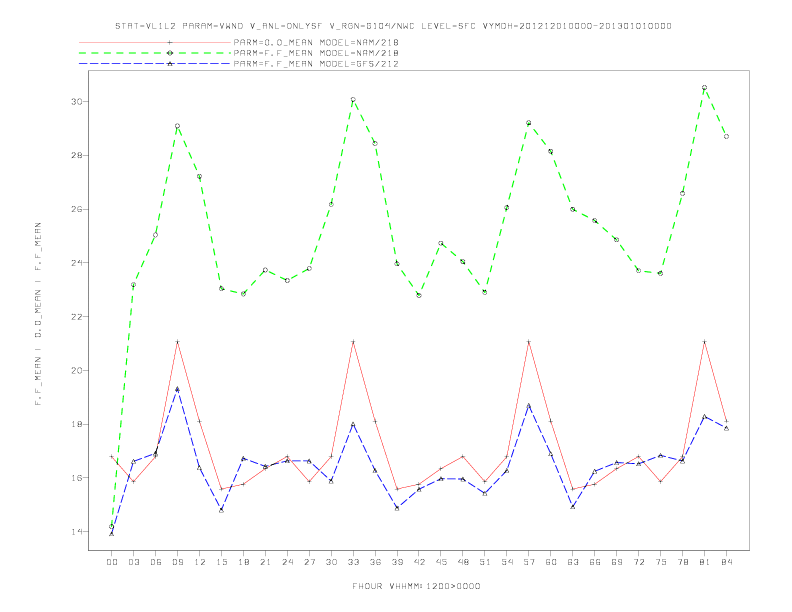Click y-axis tick label 18

pos(77,424)
